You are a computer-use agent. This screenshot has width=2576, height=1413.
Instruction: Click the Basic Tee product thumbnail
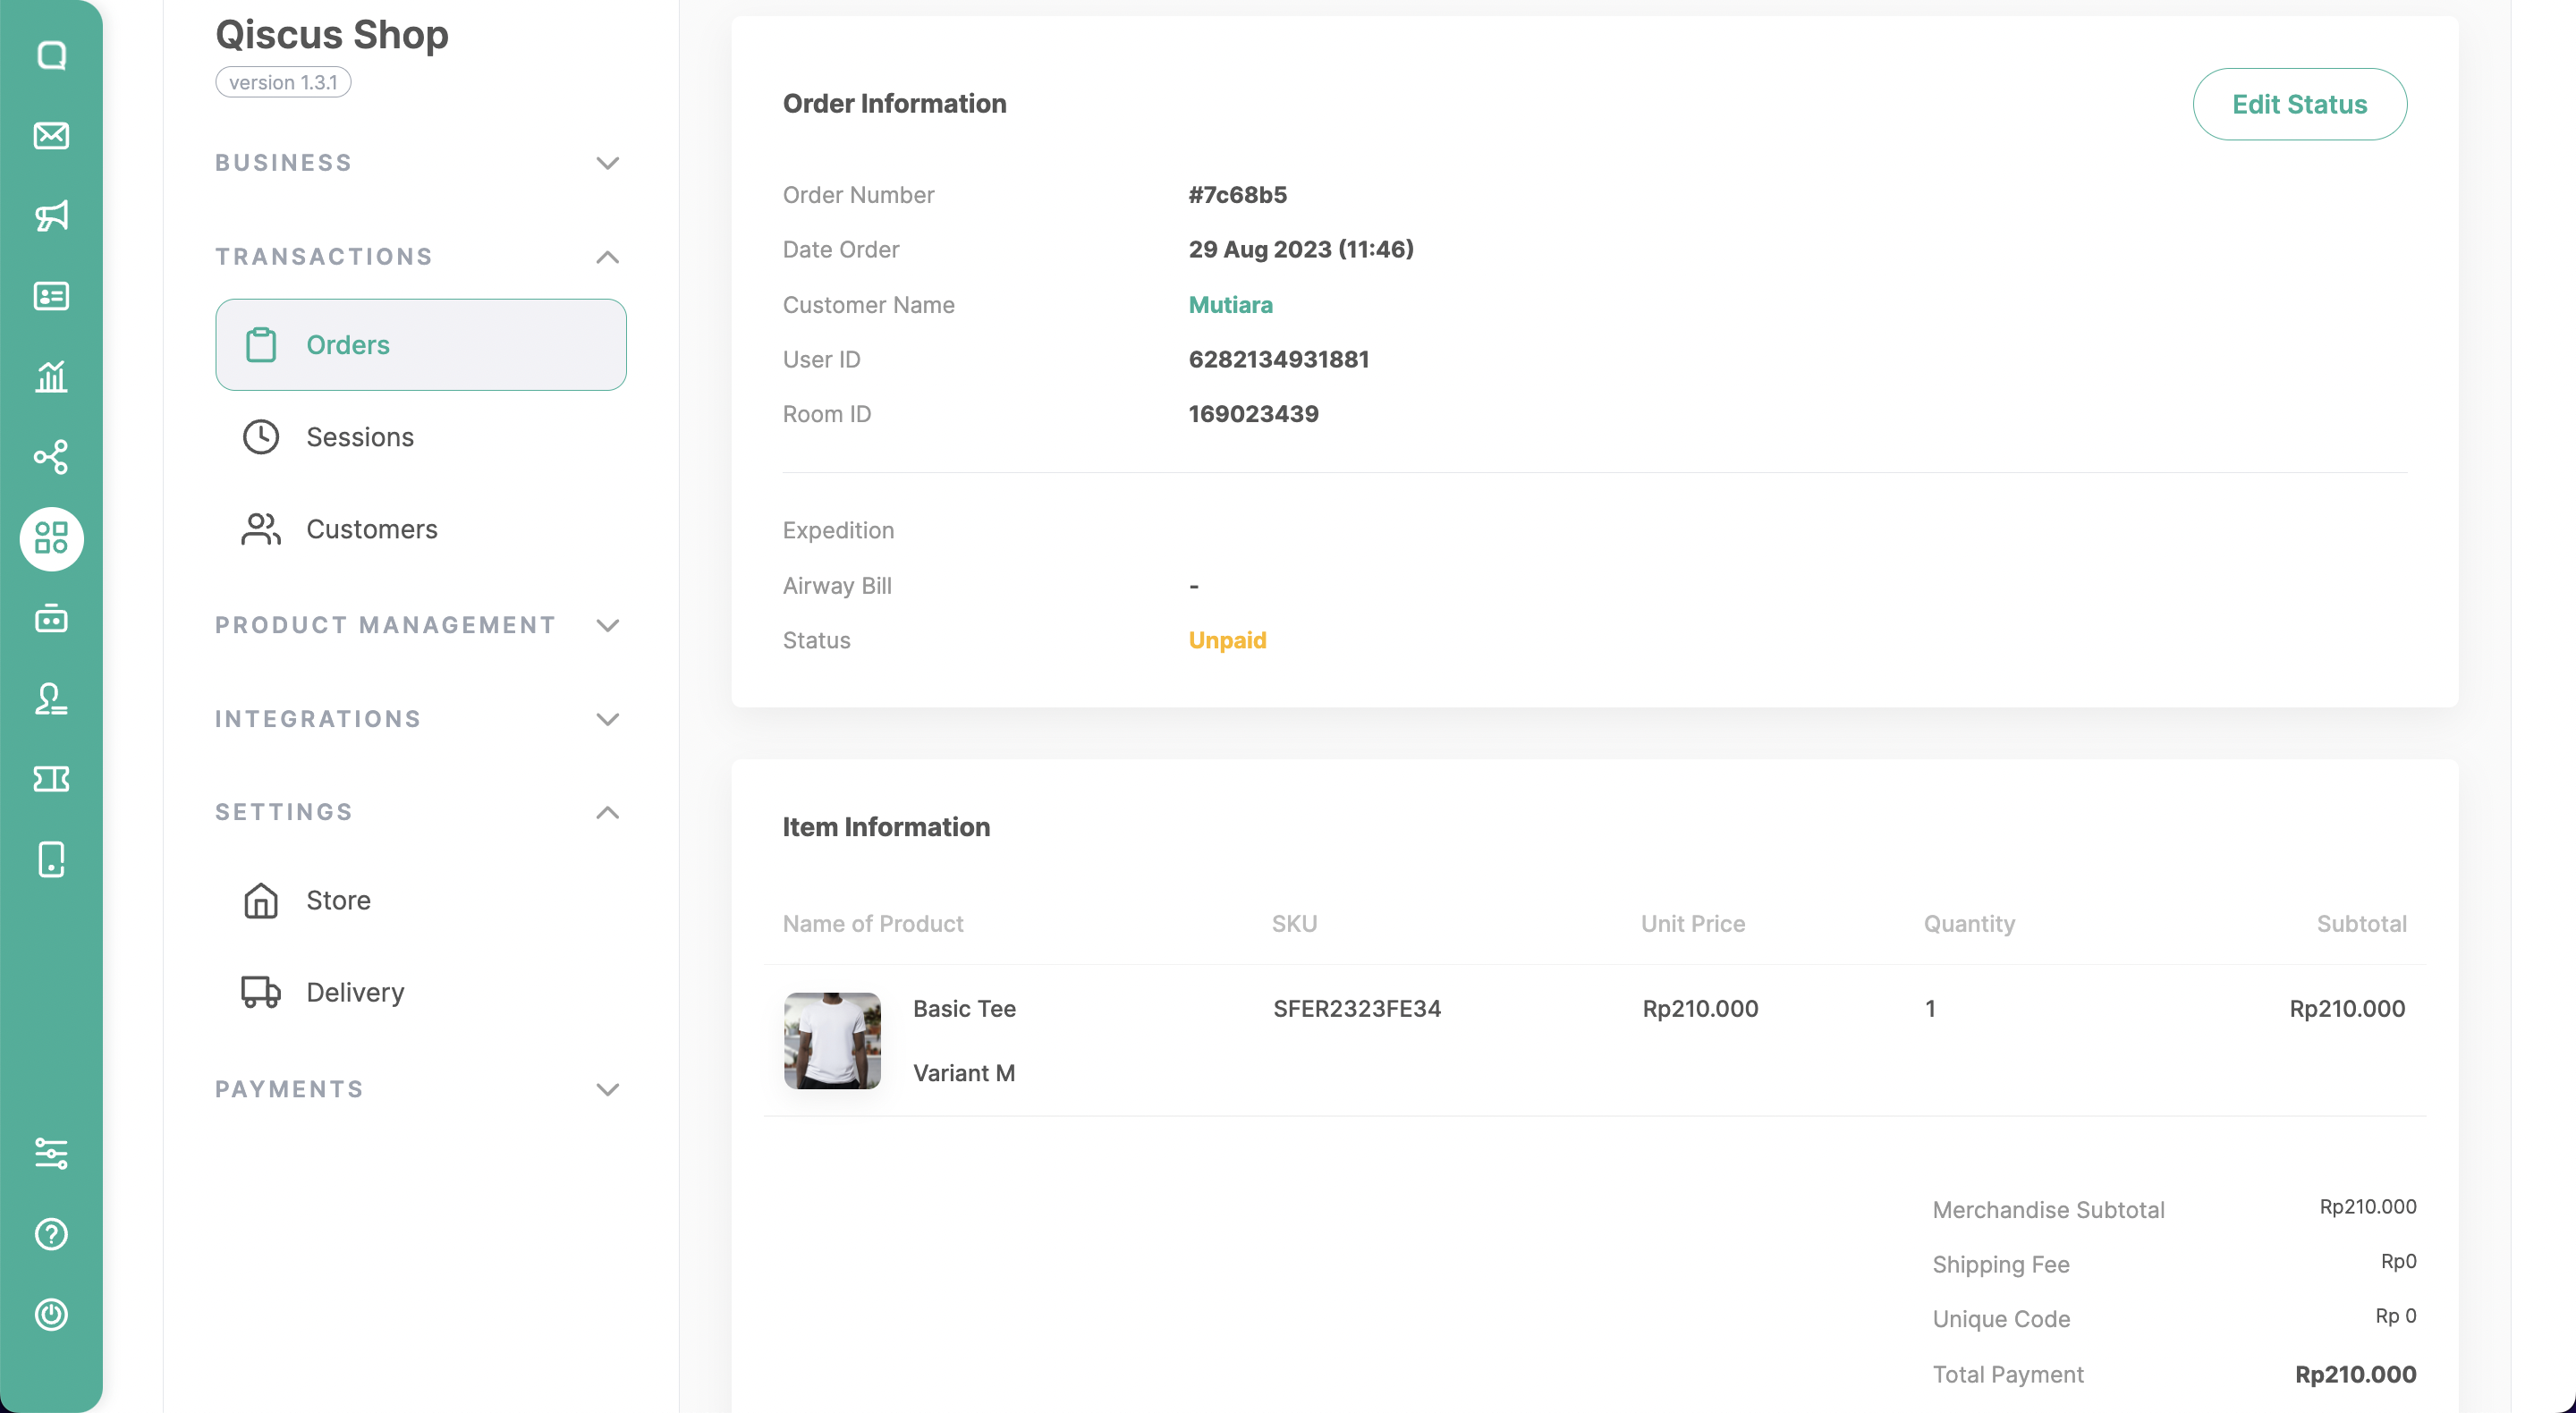point(832,1040)
